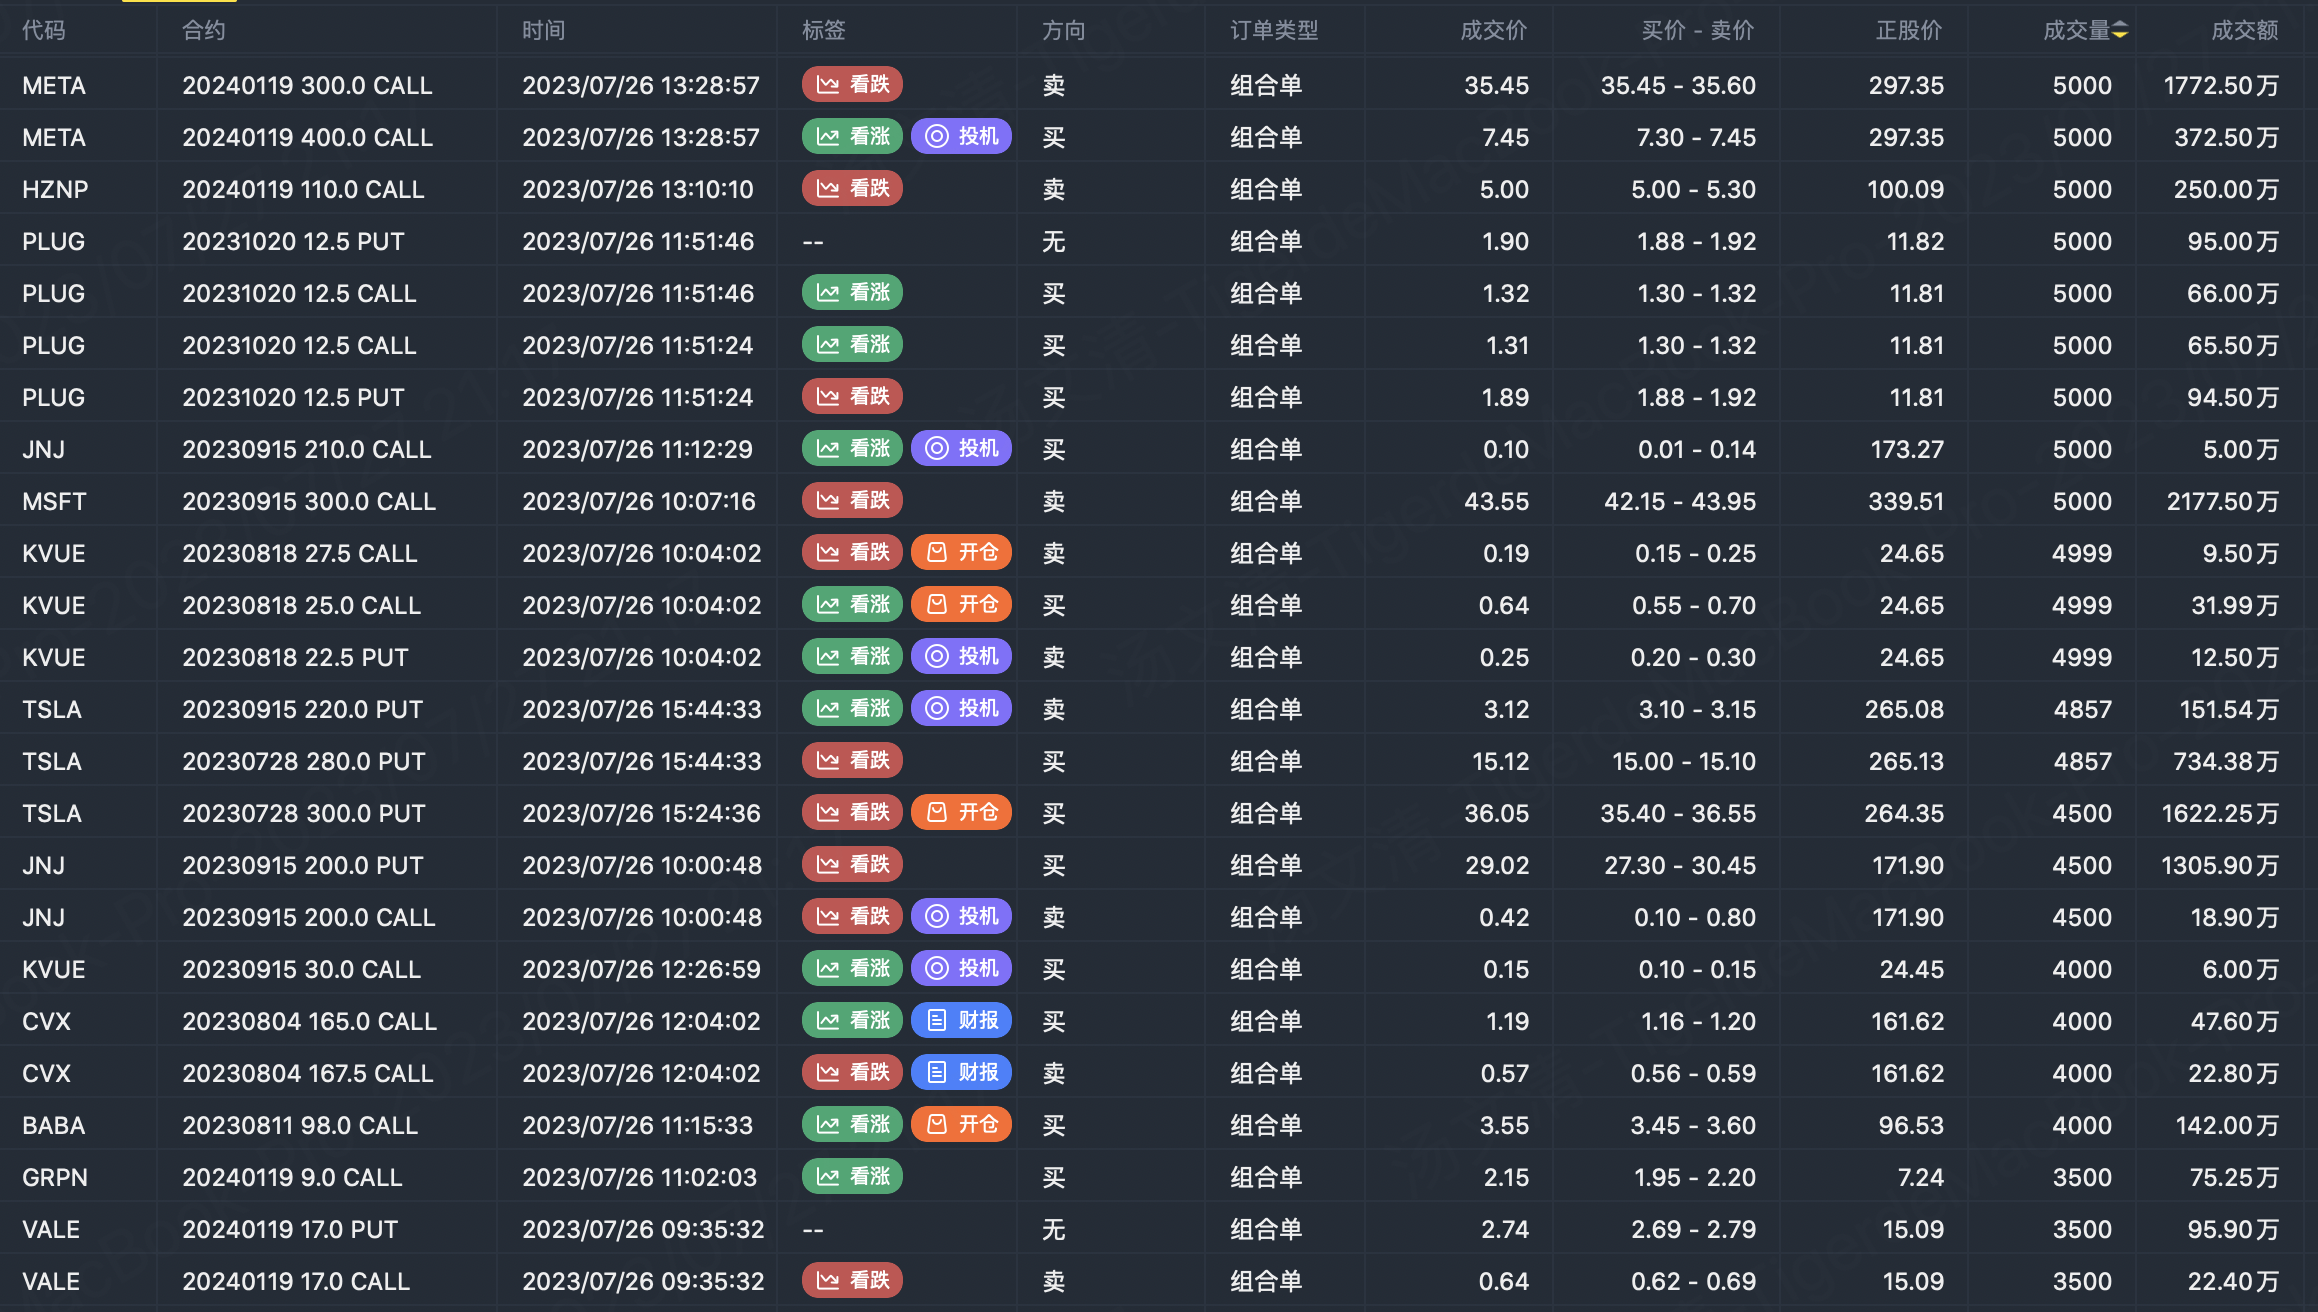
Task: Click the 买价 - 卖价 column header
Action: click(1698, 31)
